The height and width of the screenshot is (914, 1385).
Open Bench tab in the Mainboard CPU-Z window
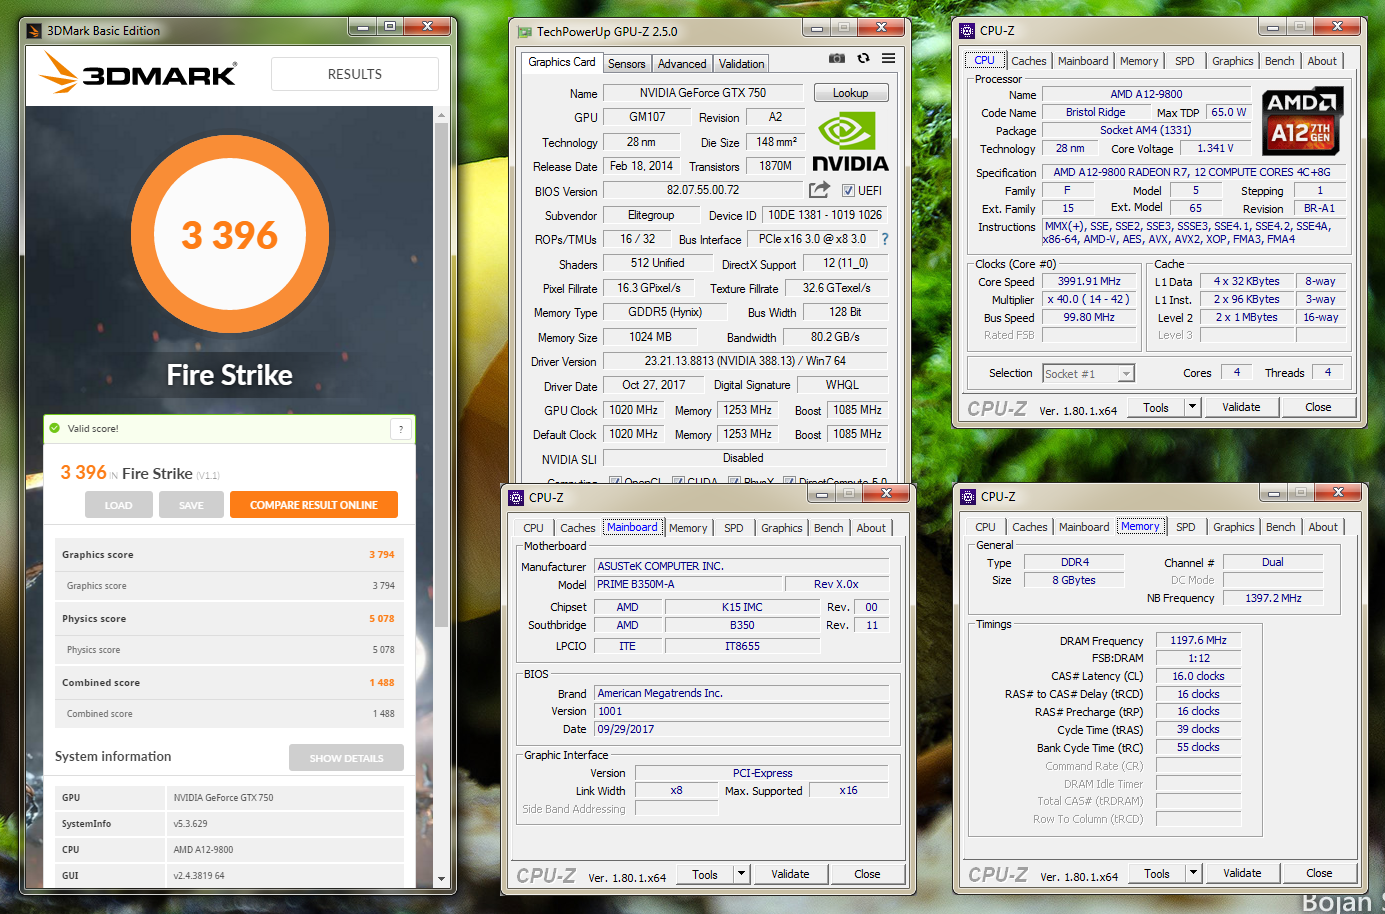tap(828, 528)
